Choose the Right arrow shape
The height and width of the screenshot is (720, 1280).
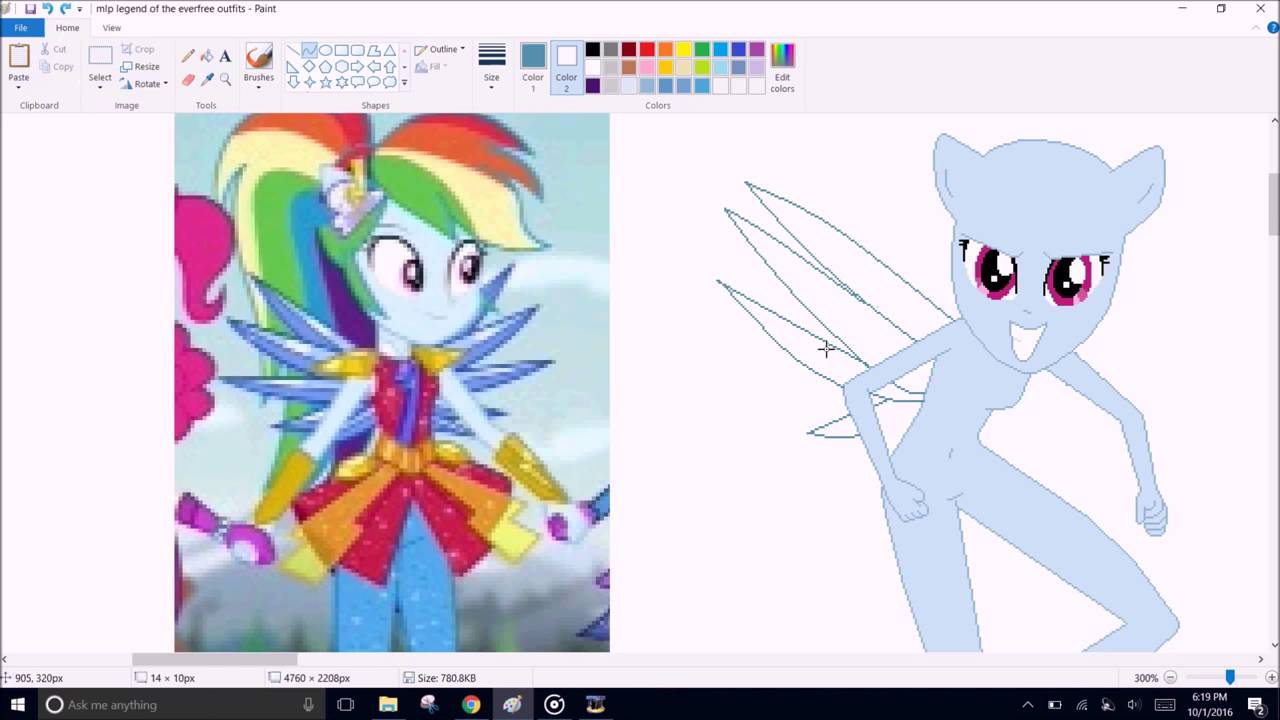click(357, 66)
